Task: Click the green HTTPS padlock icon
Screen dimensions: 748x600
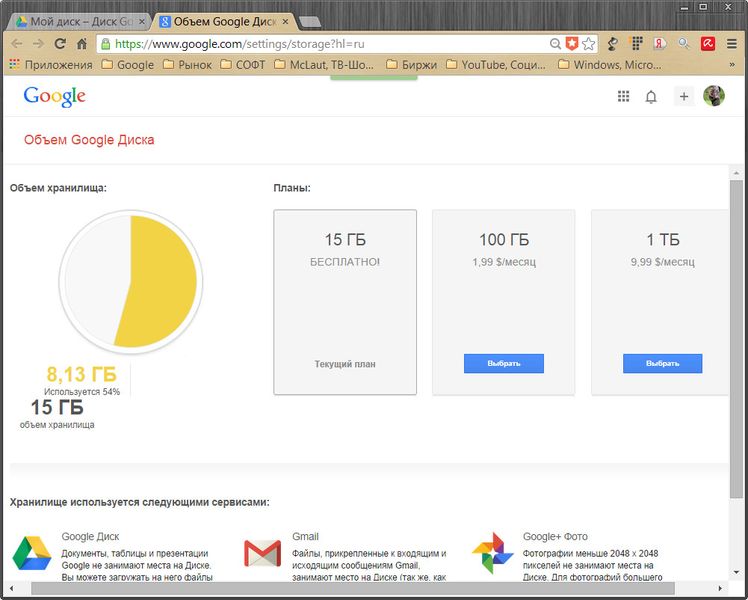Action: tap(106, 44)
